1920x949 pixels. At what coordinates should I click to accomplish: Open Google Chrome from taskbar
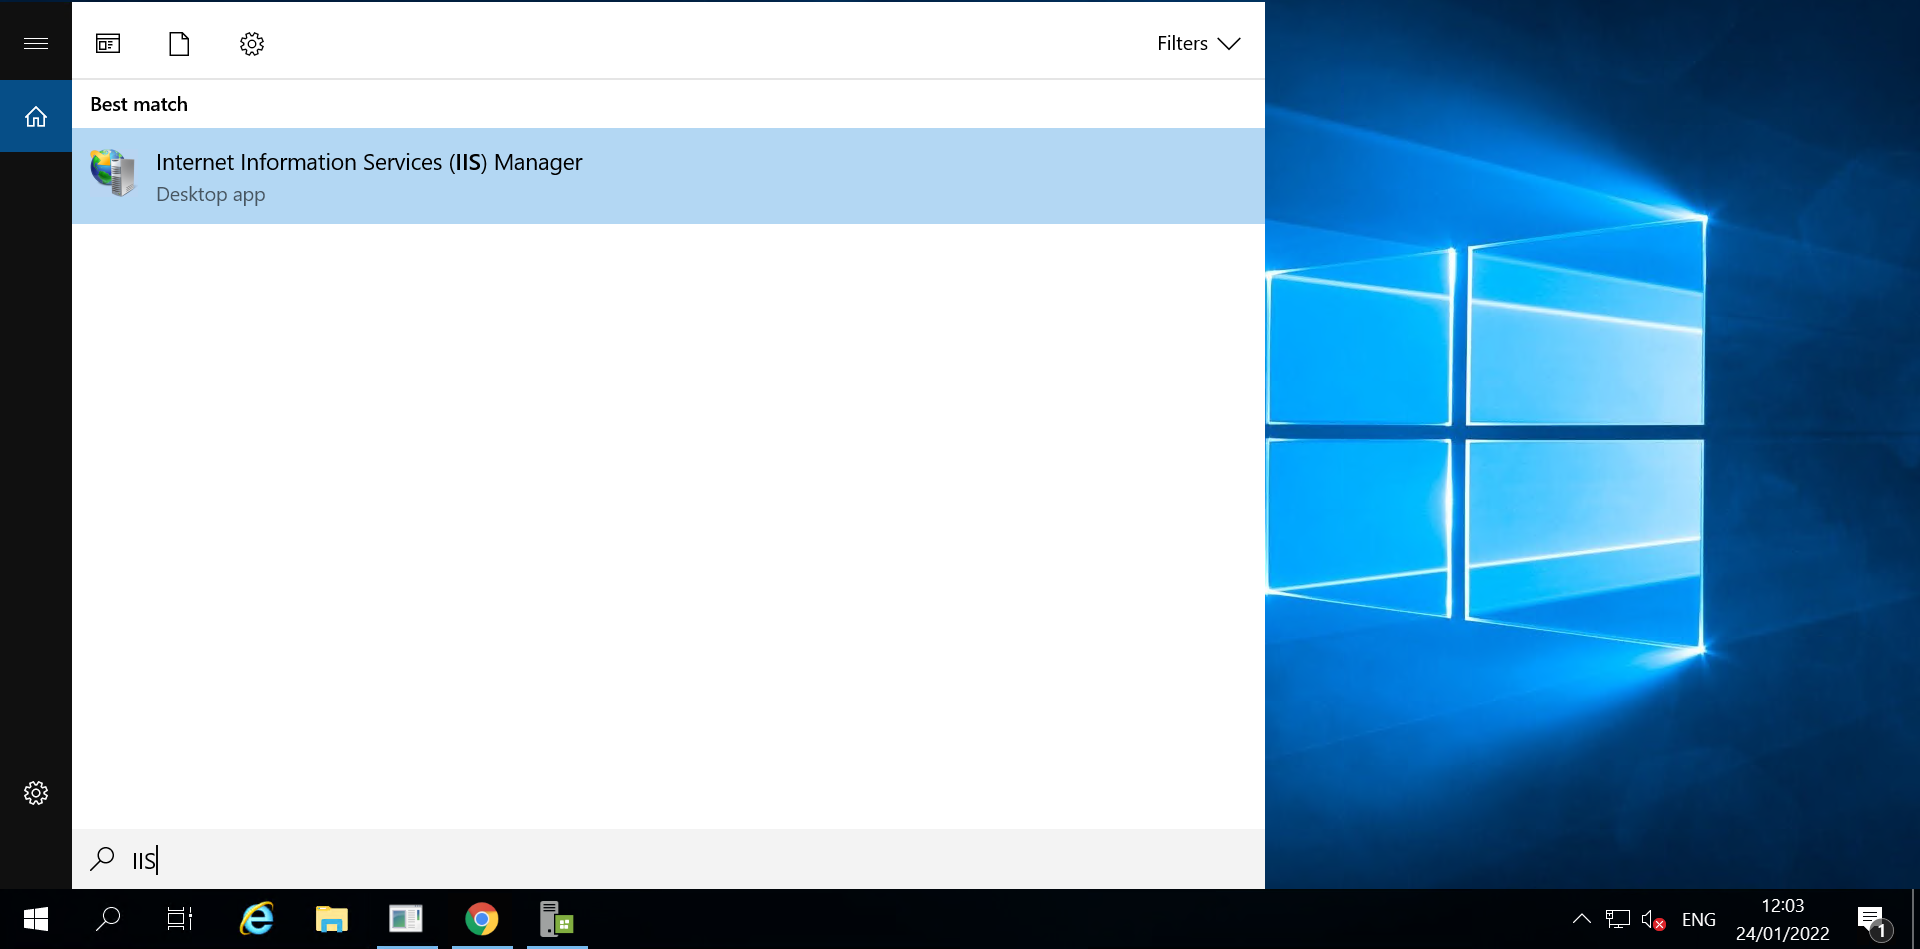(482, 919)
